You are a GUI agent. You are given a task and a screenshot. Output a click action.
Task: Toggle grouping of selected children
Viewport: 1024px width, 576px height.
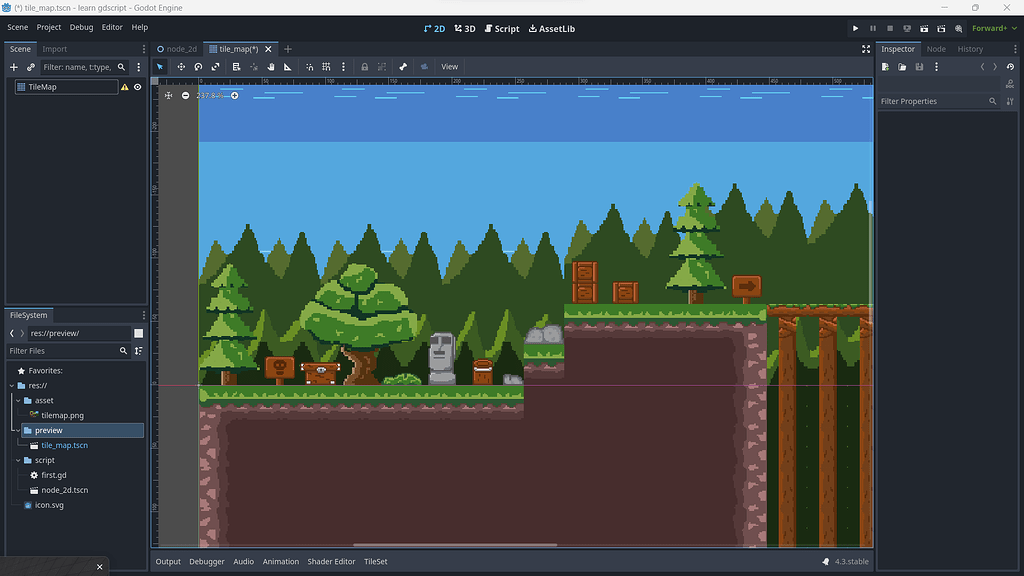(382, 66)
